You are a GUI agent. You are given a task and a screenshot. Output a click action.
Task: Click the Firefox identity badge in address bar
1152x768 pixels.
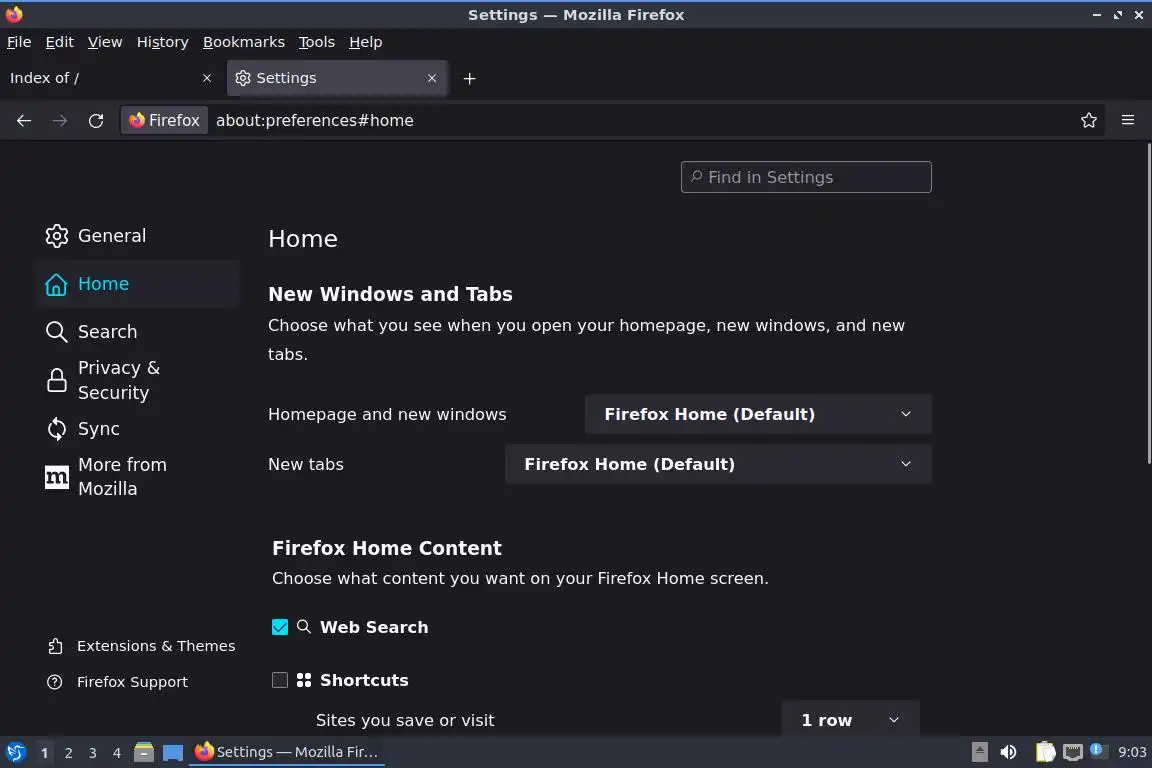(165, 121)
